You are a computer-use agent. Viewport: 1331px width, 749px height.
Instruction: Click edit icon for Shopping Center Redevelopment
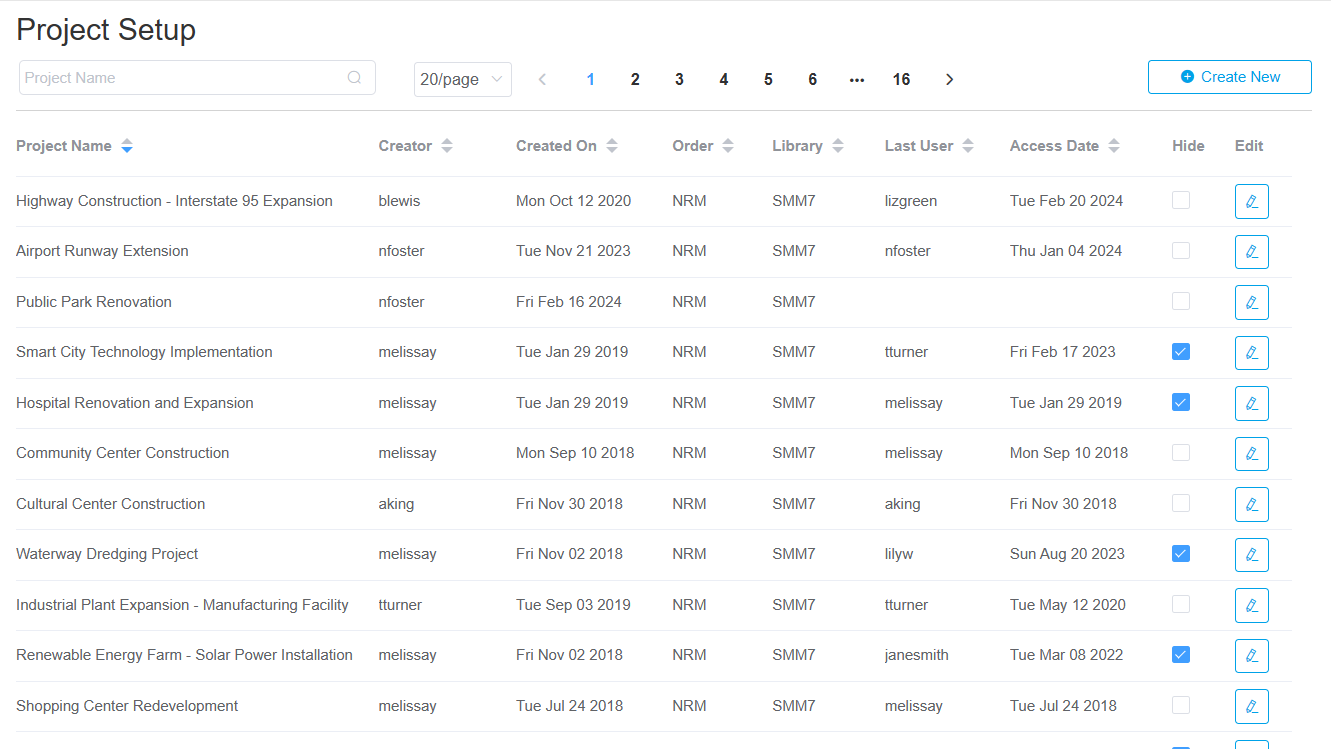coord(1251,706)
